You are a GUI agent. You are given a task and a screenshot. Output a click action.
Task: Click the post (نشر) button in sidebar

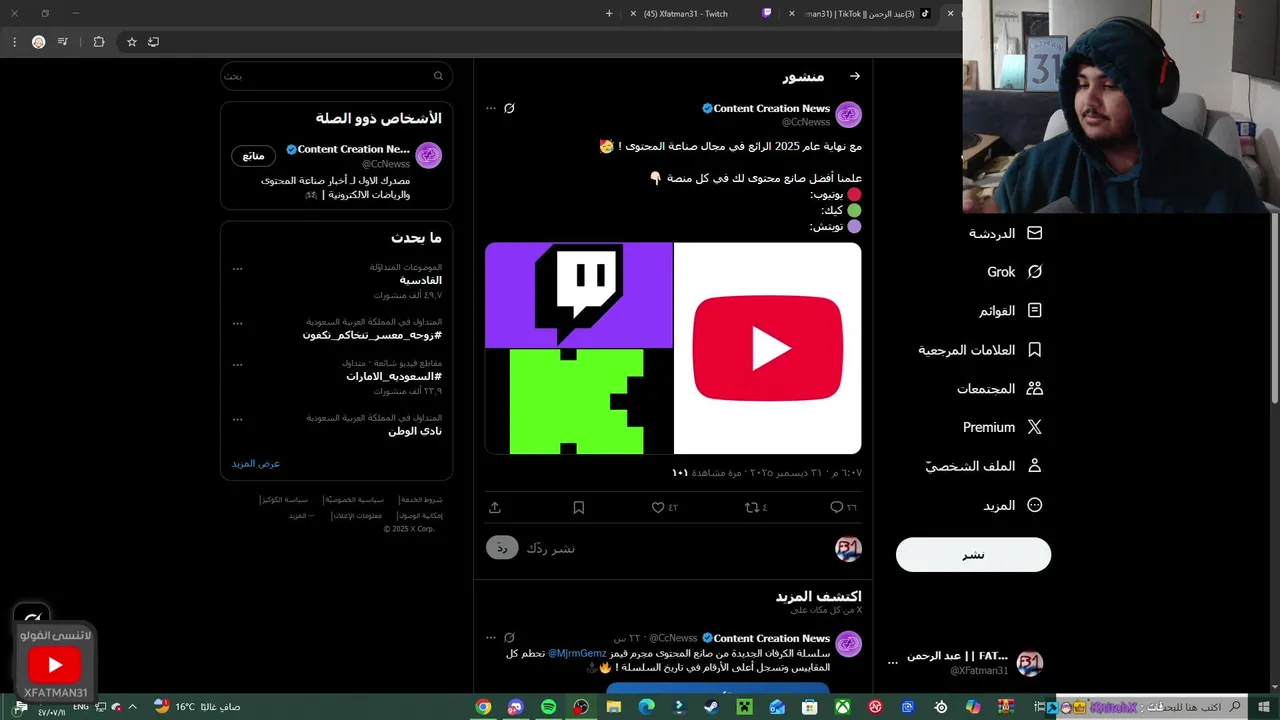point(973,555)
